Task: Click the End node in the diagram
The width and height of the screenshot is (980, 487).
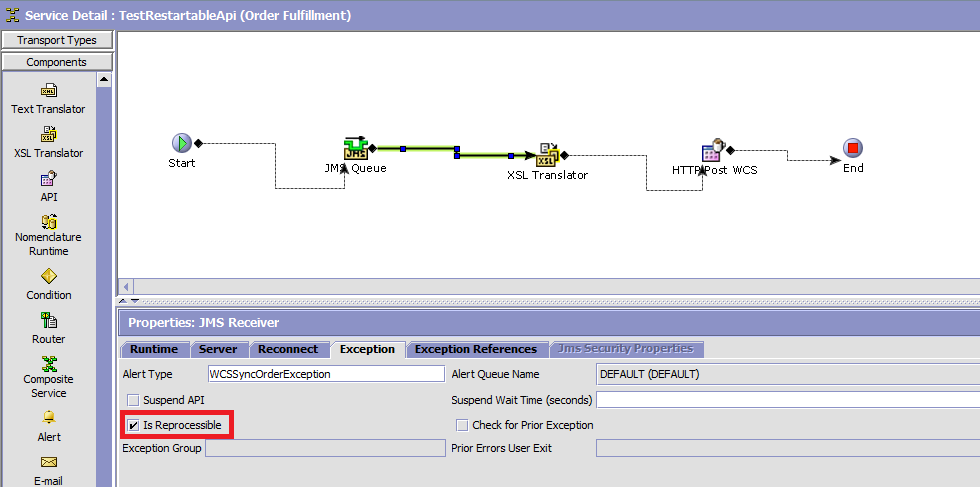Action: click(852, 149)
